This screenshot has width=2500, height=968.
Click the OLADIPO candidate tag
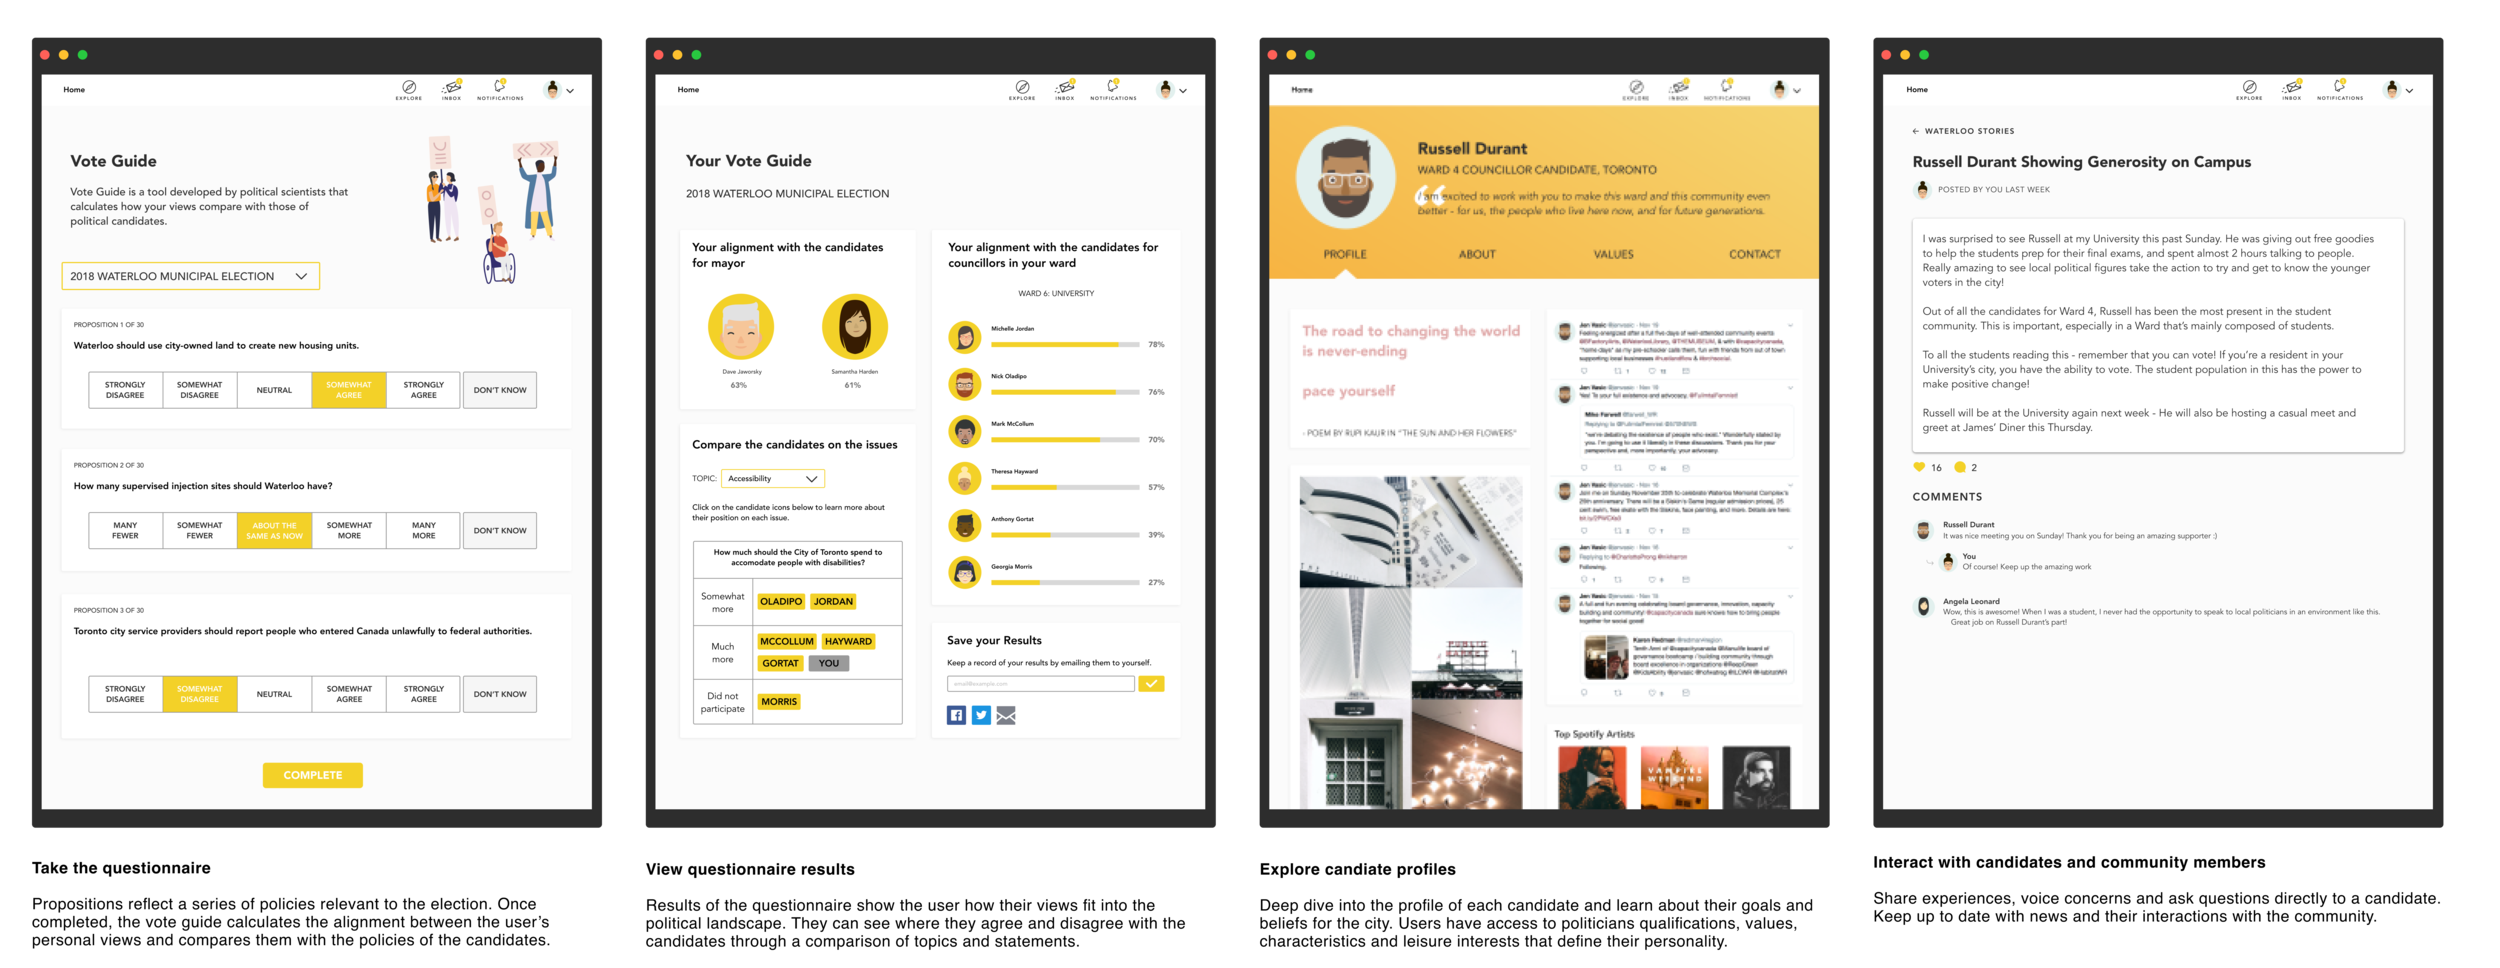781,601
